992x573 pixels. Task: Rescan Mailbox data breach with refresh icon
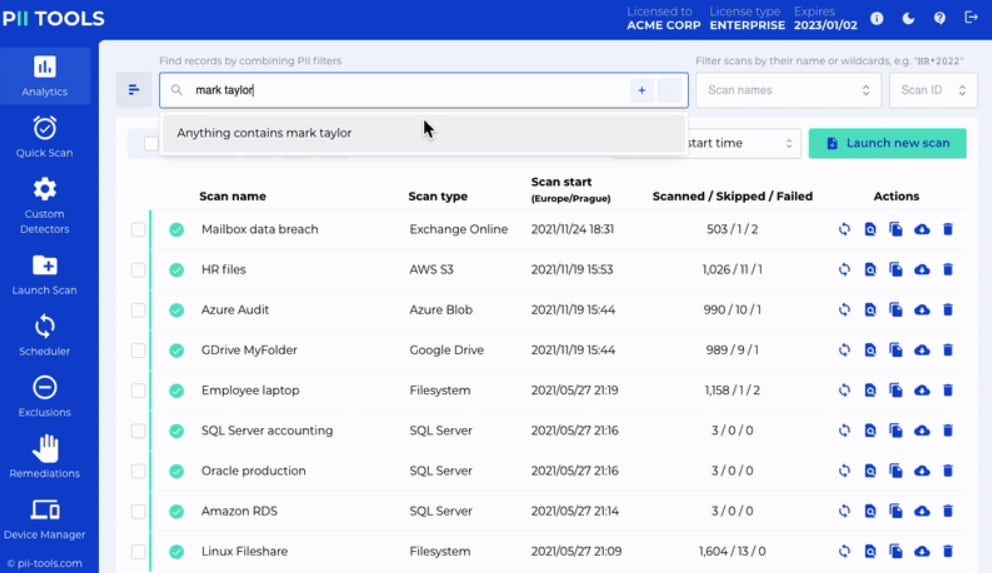845,229
